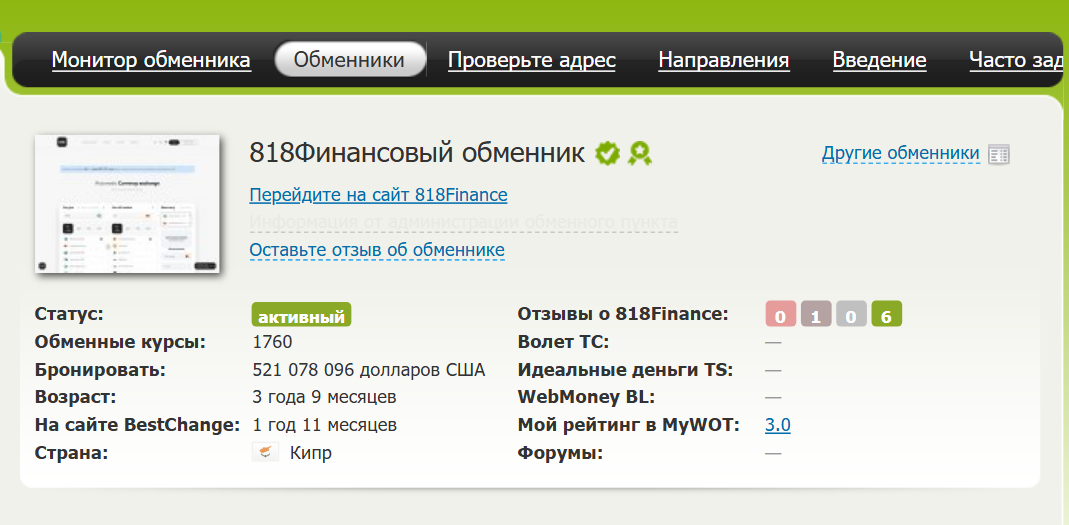Click the Отзывы о 818Finance label

pos(623,314)
